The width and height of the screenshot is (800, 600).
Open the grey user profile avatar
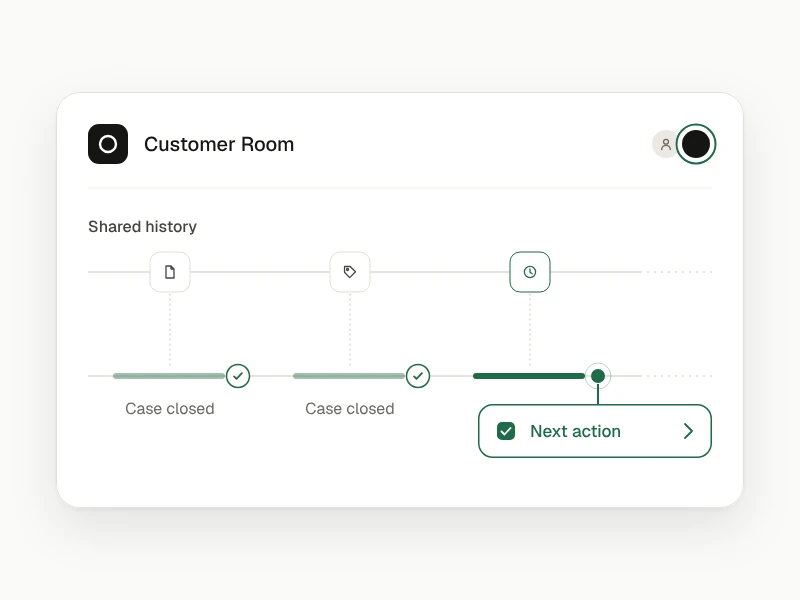[665, 144]
